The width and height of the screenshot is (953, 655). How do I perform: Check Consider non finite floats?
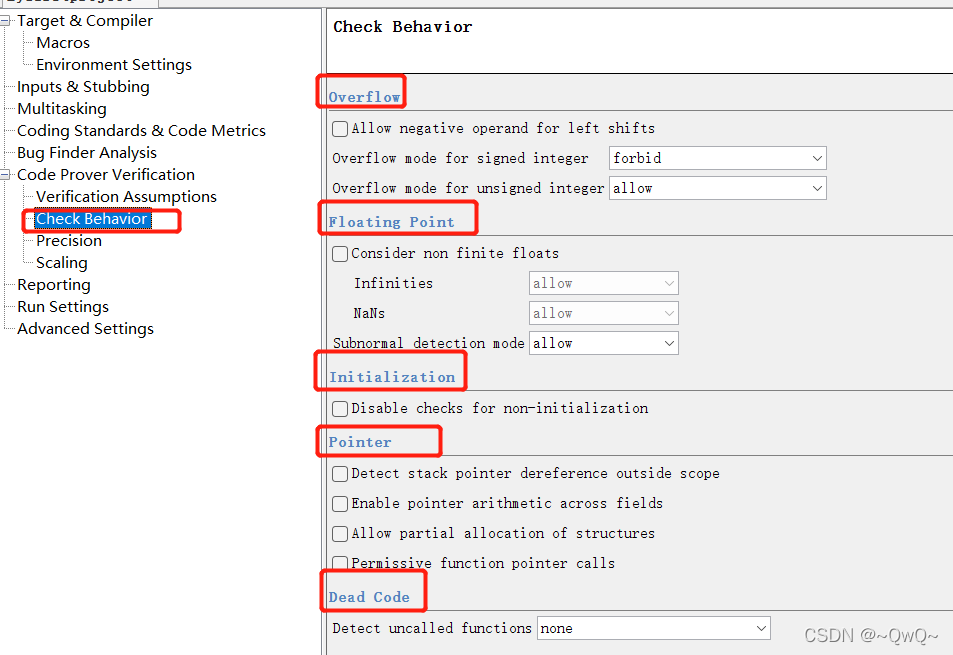(339, 253)
